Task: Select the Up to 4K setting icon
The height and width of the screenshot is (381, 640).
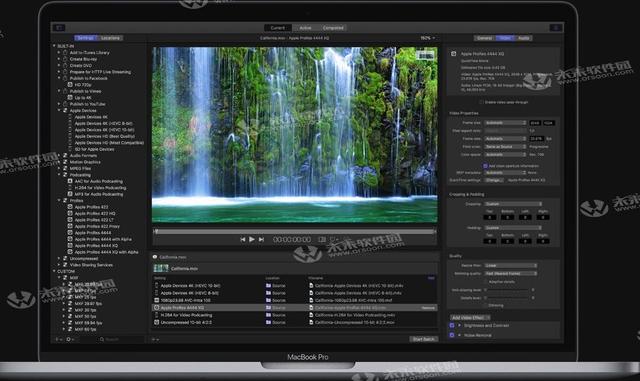Action: click(70, 98)
